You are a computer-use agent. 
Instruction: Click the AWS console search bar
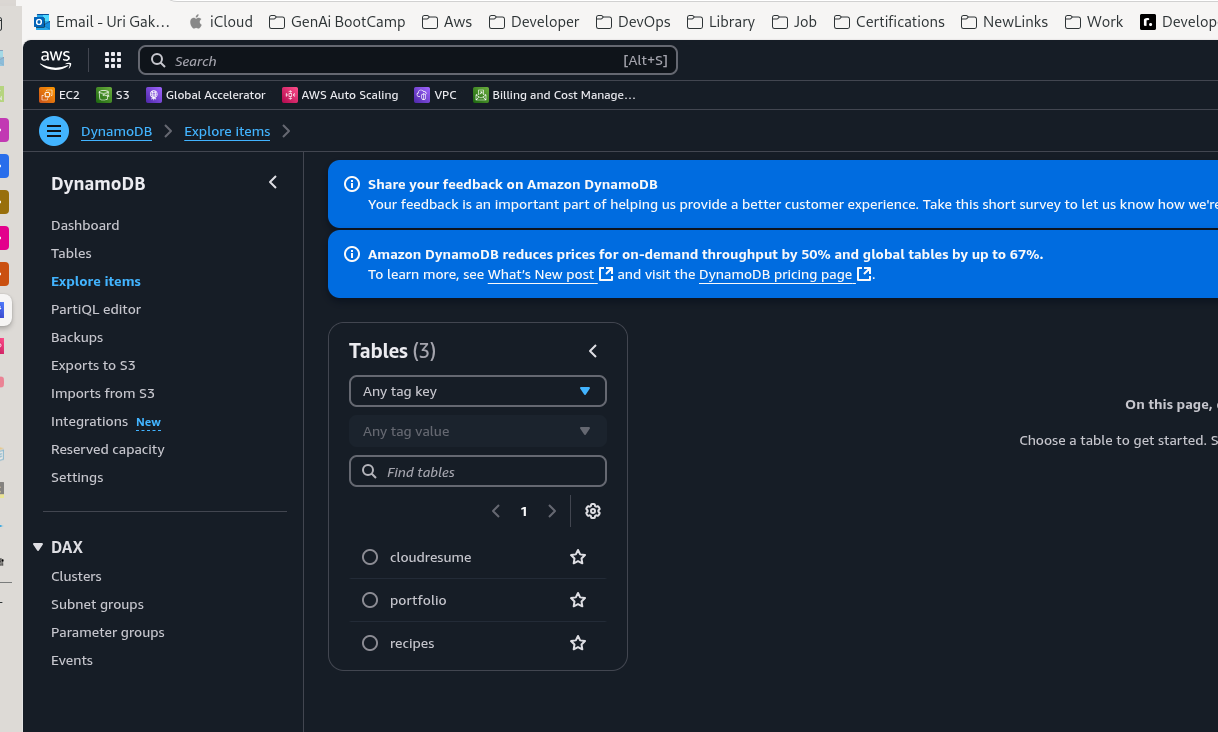[x=408, y=60]
